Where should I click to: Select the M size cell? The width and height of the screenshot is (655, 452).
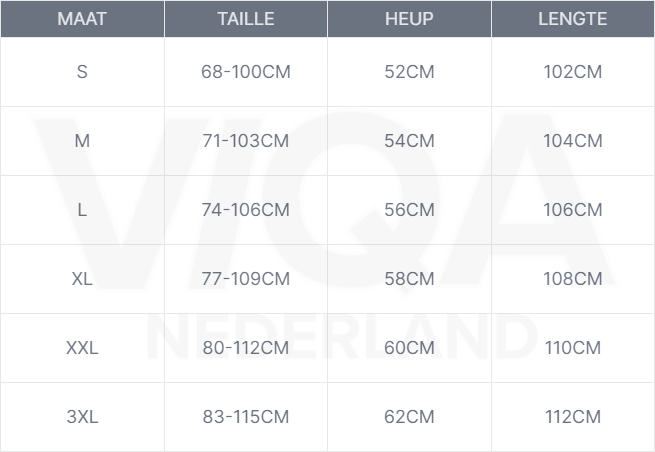click(x=82, y=141)
